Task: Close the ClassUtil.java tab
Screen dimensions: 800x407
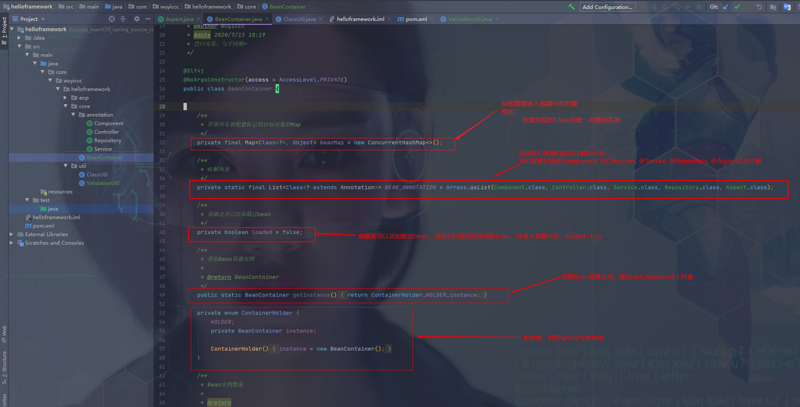Action: pos(320,19)
